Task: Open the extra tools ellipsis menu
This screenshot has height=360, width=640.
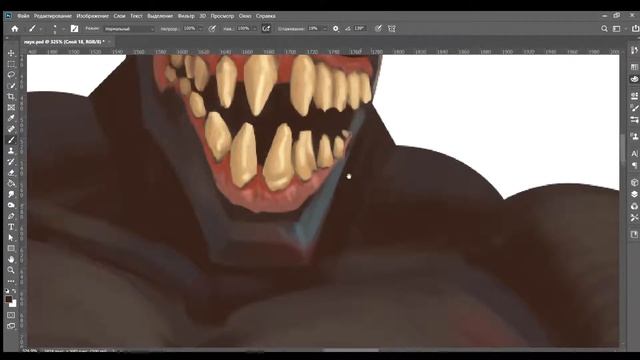Action: [x=11, y=281]
